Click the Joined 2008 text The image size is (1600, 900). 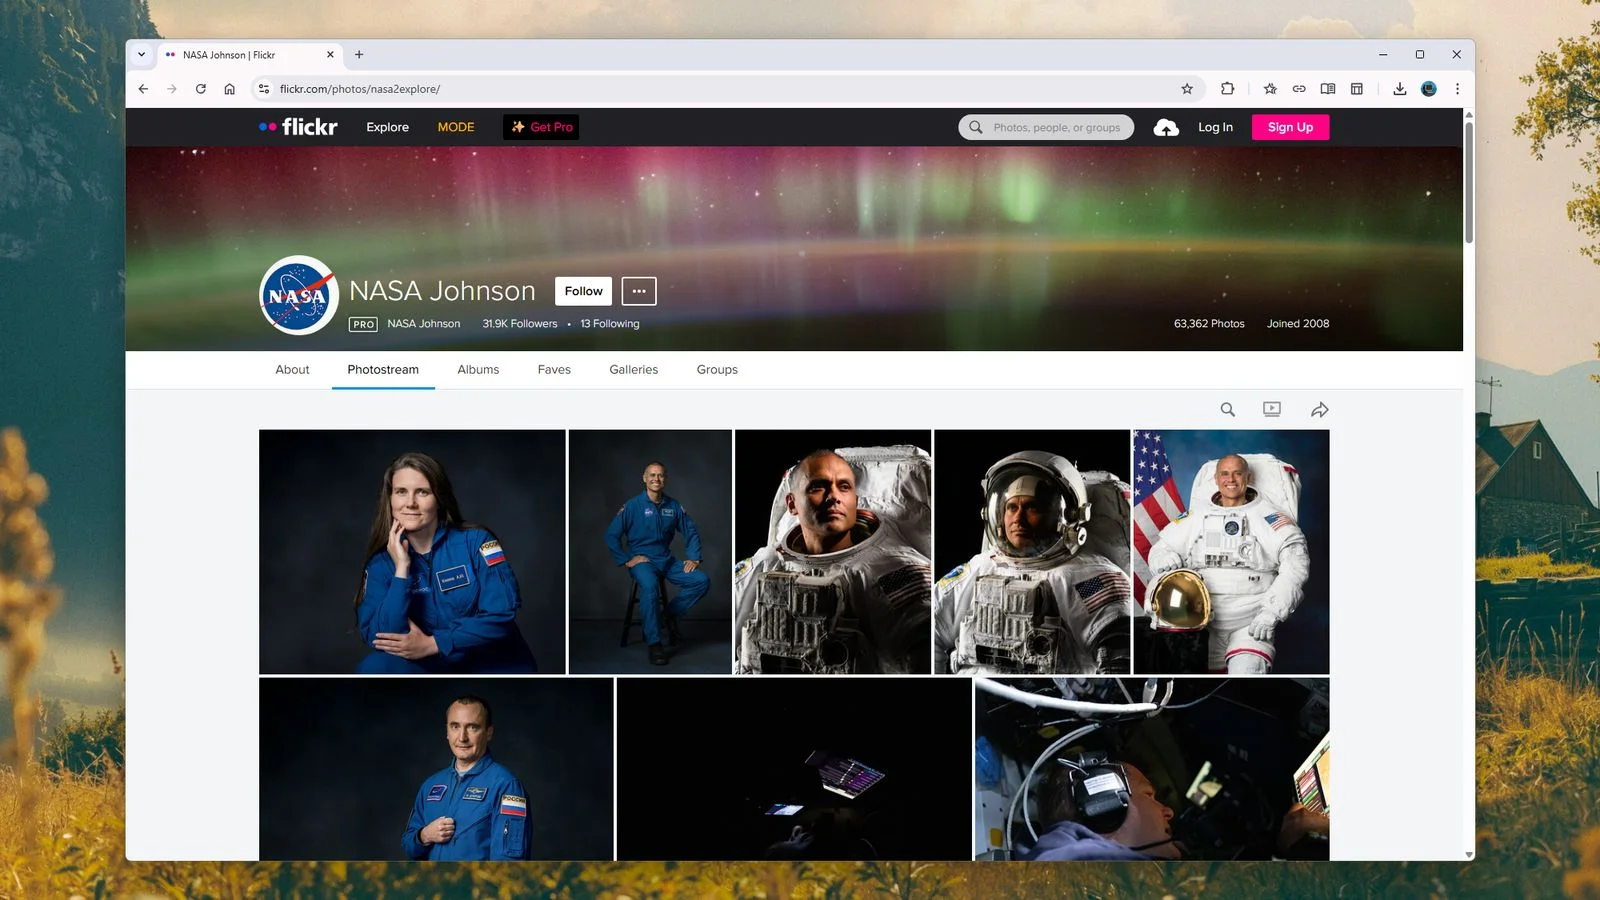pyautogui.click(x=1298, y=324)
